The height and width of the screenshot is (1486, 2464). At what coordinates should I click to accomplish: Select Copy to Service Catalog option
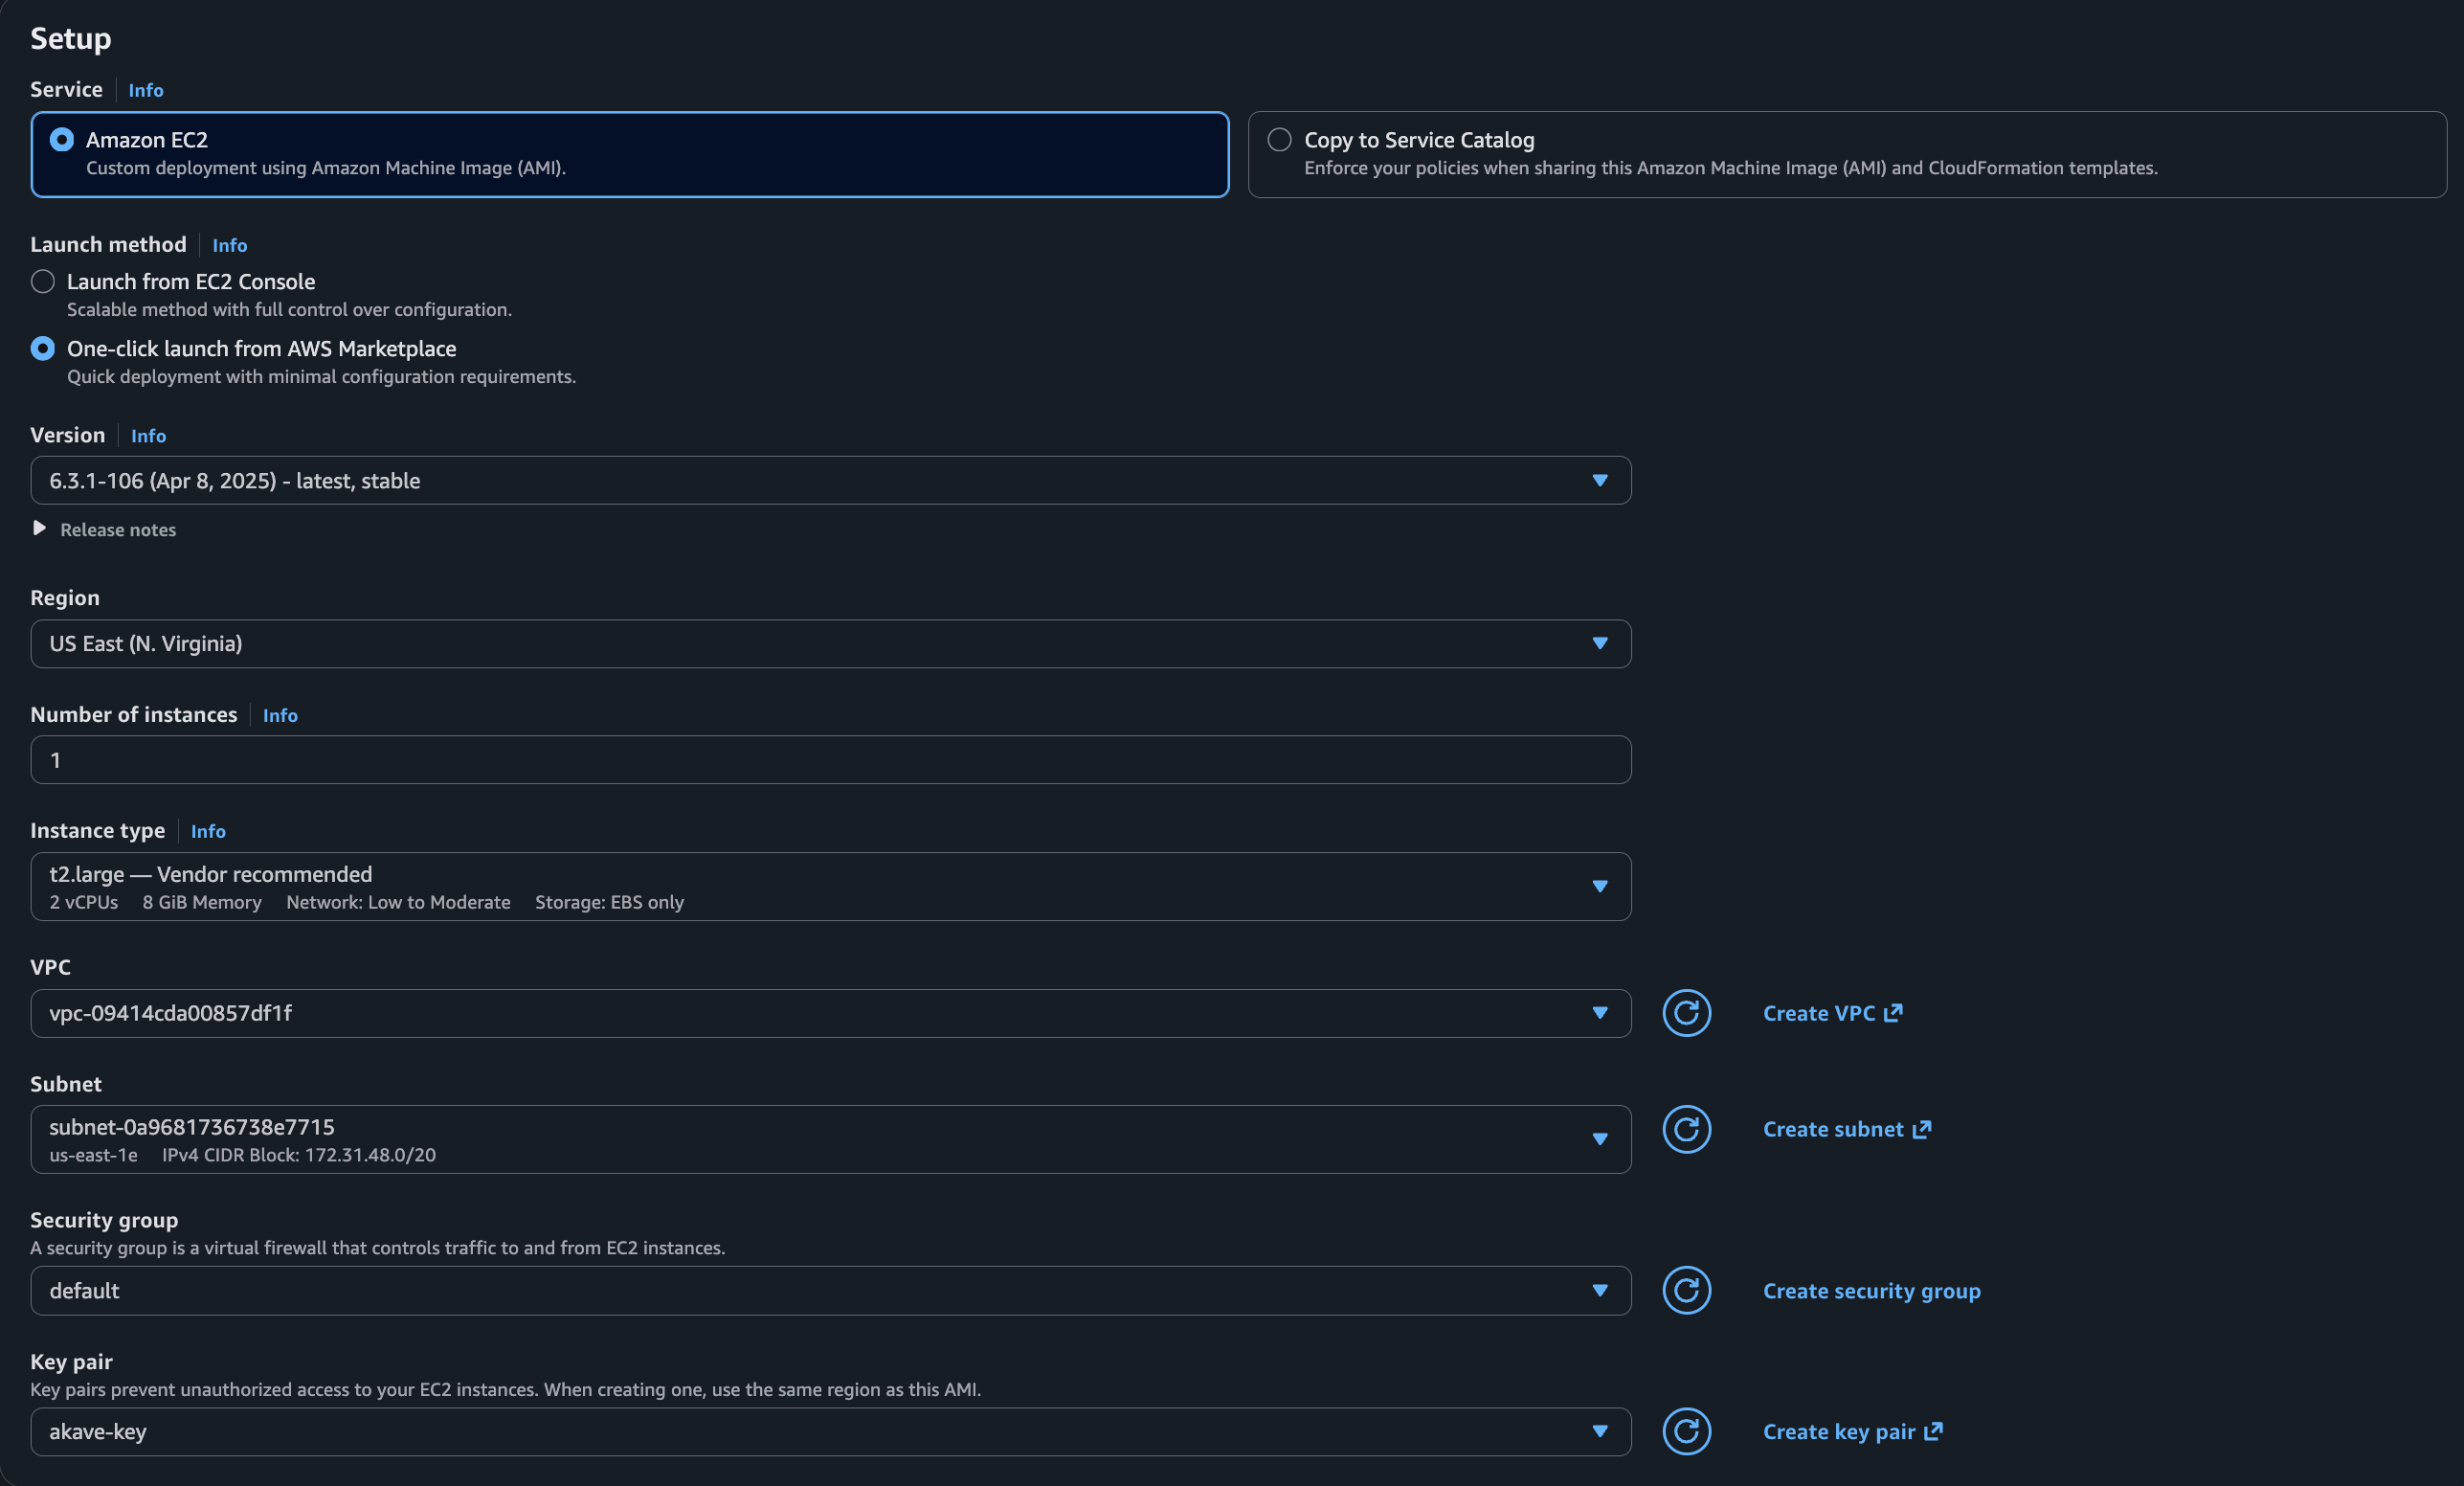click(x=1279, y=140)
